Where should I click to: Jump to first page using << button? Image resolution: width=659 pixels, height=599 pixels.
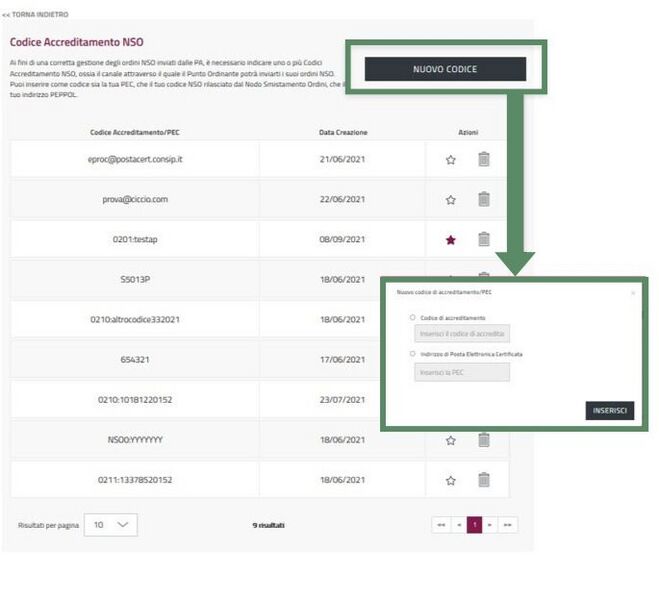point(440,525)
